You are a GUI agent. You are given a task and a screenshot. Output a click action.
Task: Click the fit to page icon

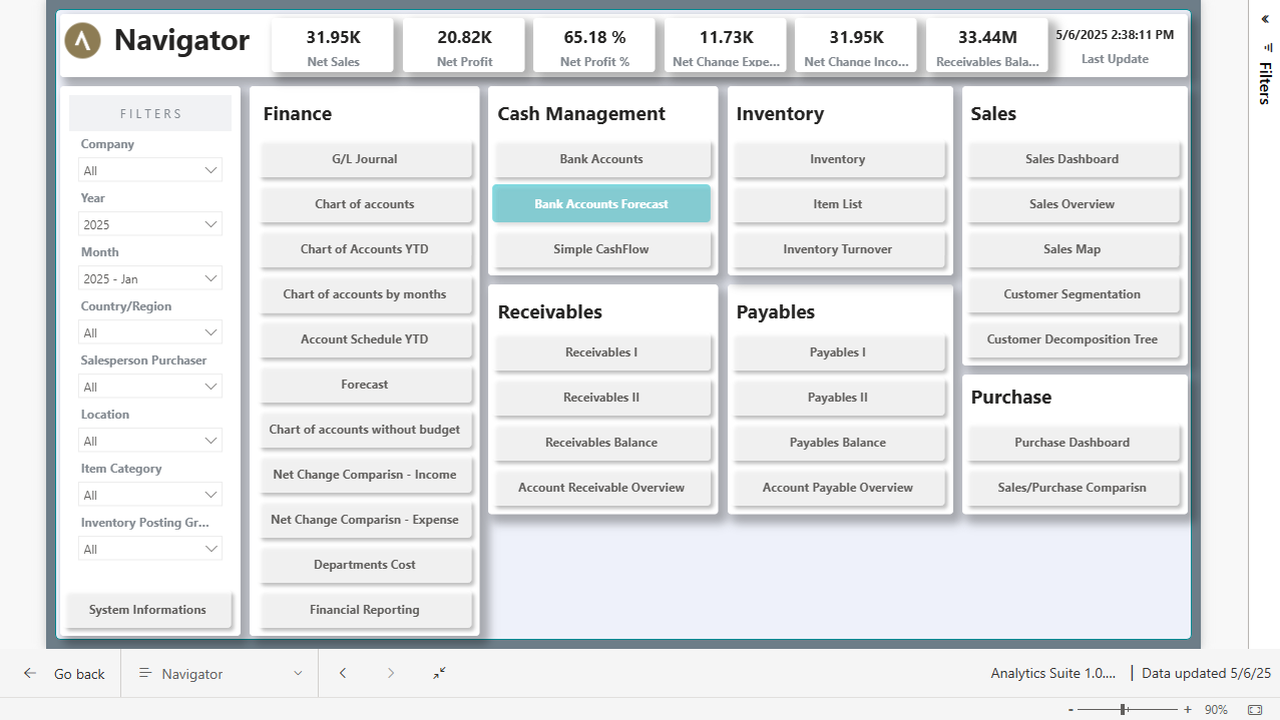(1255, 710)
